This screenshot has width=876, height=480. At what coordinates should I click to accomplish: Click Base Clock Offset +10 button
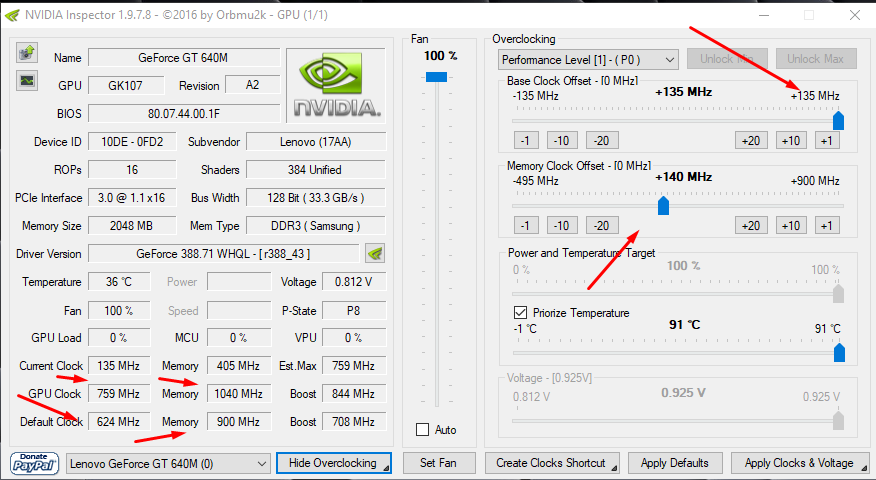[x=791, y=140]
